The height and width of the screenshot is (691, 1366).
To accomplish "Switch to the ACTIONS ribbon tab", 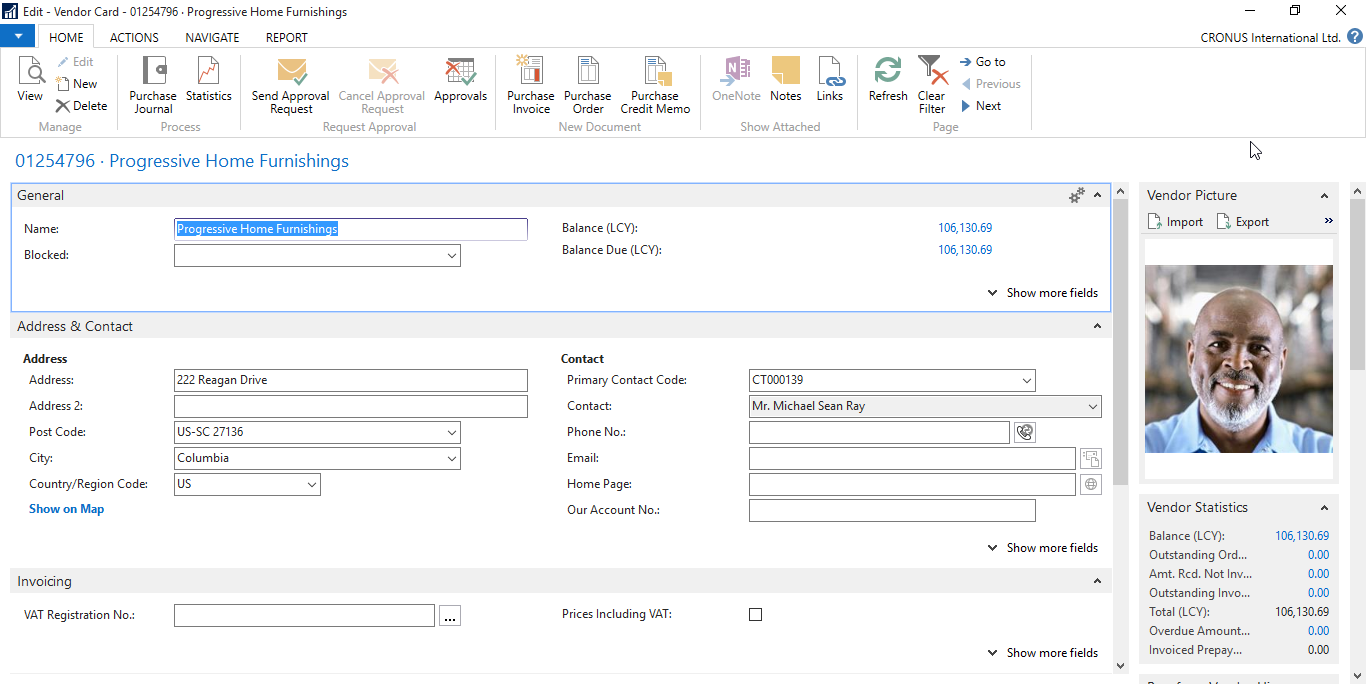I will click(x=133, y=37).
